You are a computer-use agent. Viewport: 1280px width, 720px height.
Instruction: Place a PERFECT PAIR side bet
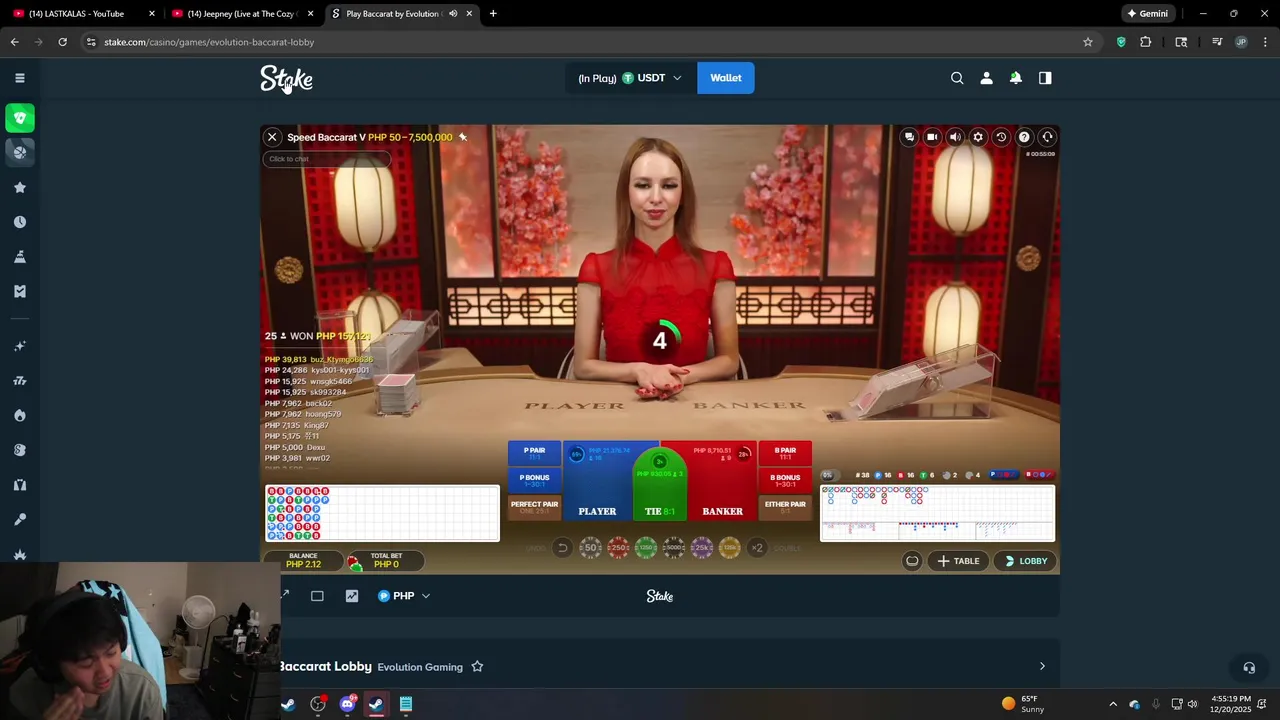click(534, 507)
